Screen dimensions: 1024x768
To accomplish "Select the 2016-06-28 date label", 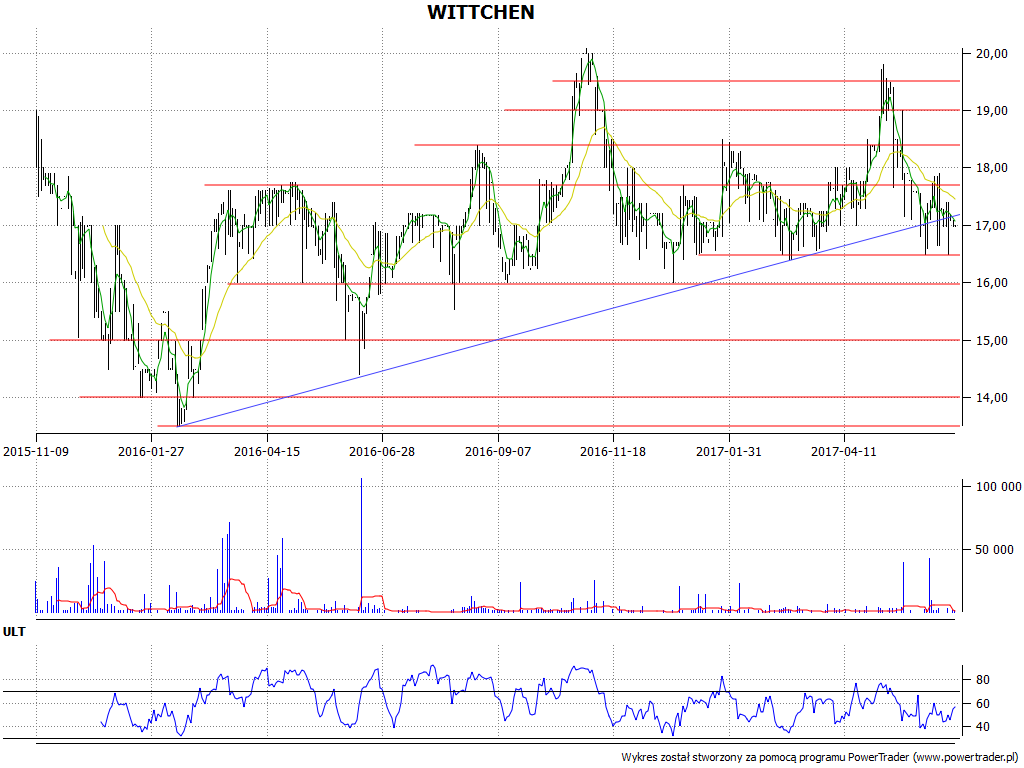I will [x=382, y=451].
